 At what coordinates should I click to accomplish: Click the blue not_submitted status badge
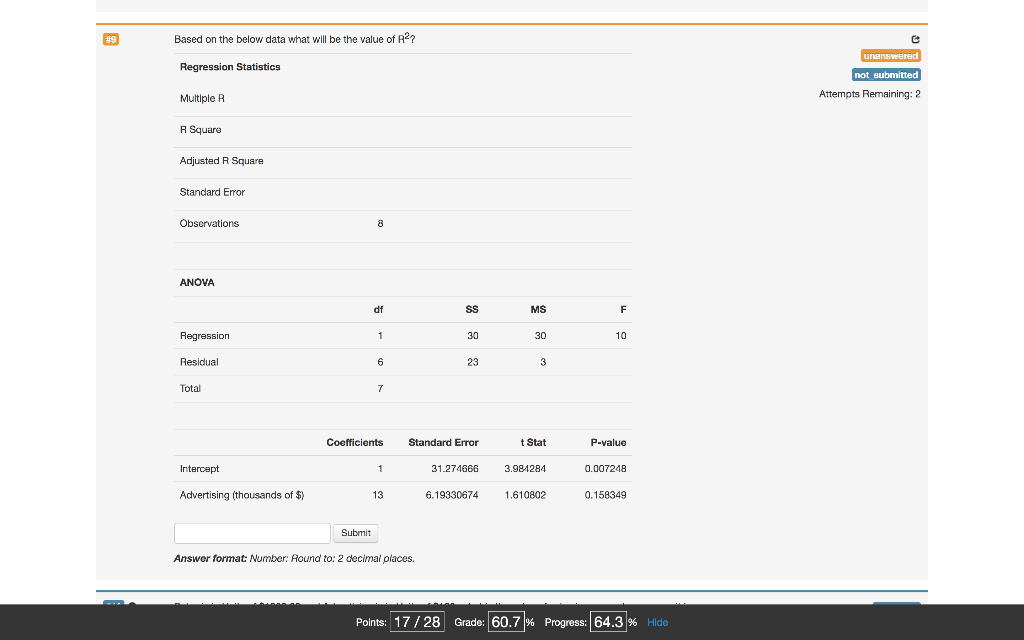pos(886,74)
